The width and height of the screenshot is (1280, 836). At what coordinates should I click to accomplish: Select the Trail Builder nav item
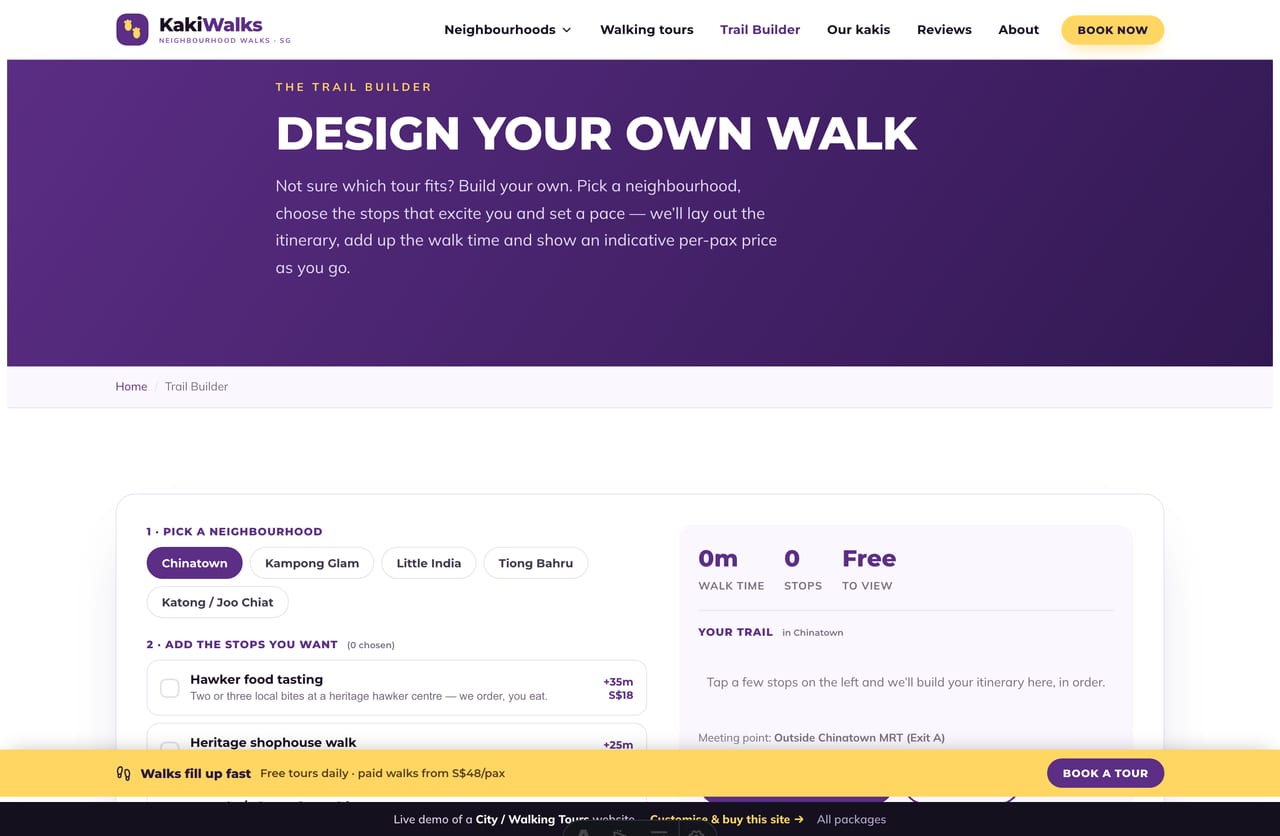[760, 29]
